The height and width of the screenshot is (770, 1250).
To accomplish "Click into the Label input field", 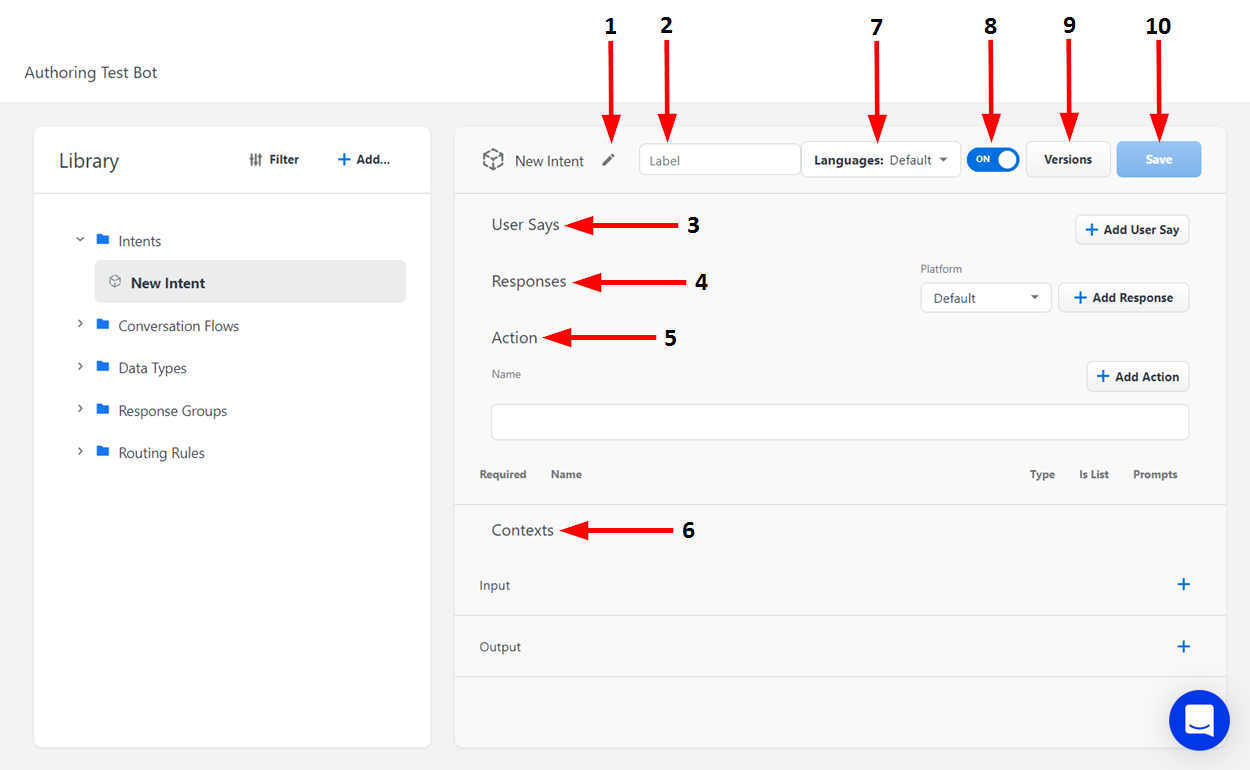I will [x=719, y=160].
